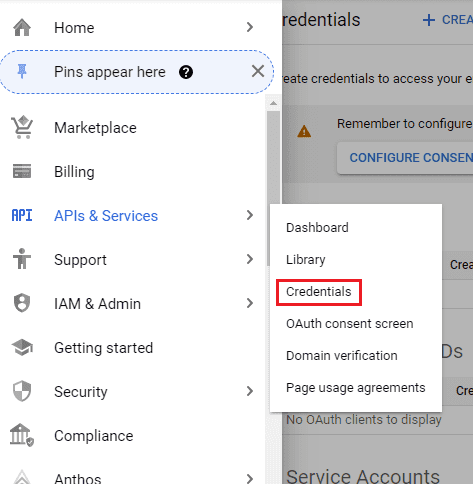Dismiss the Pins appear here banner
Image resolution: width=473 pixels, height=484 pixels.
tap(258, 71)
